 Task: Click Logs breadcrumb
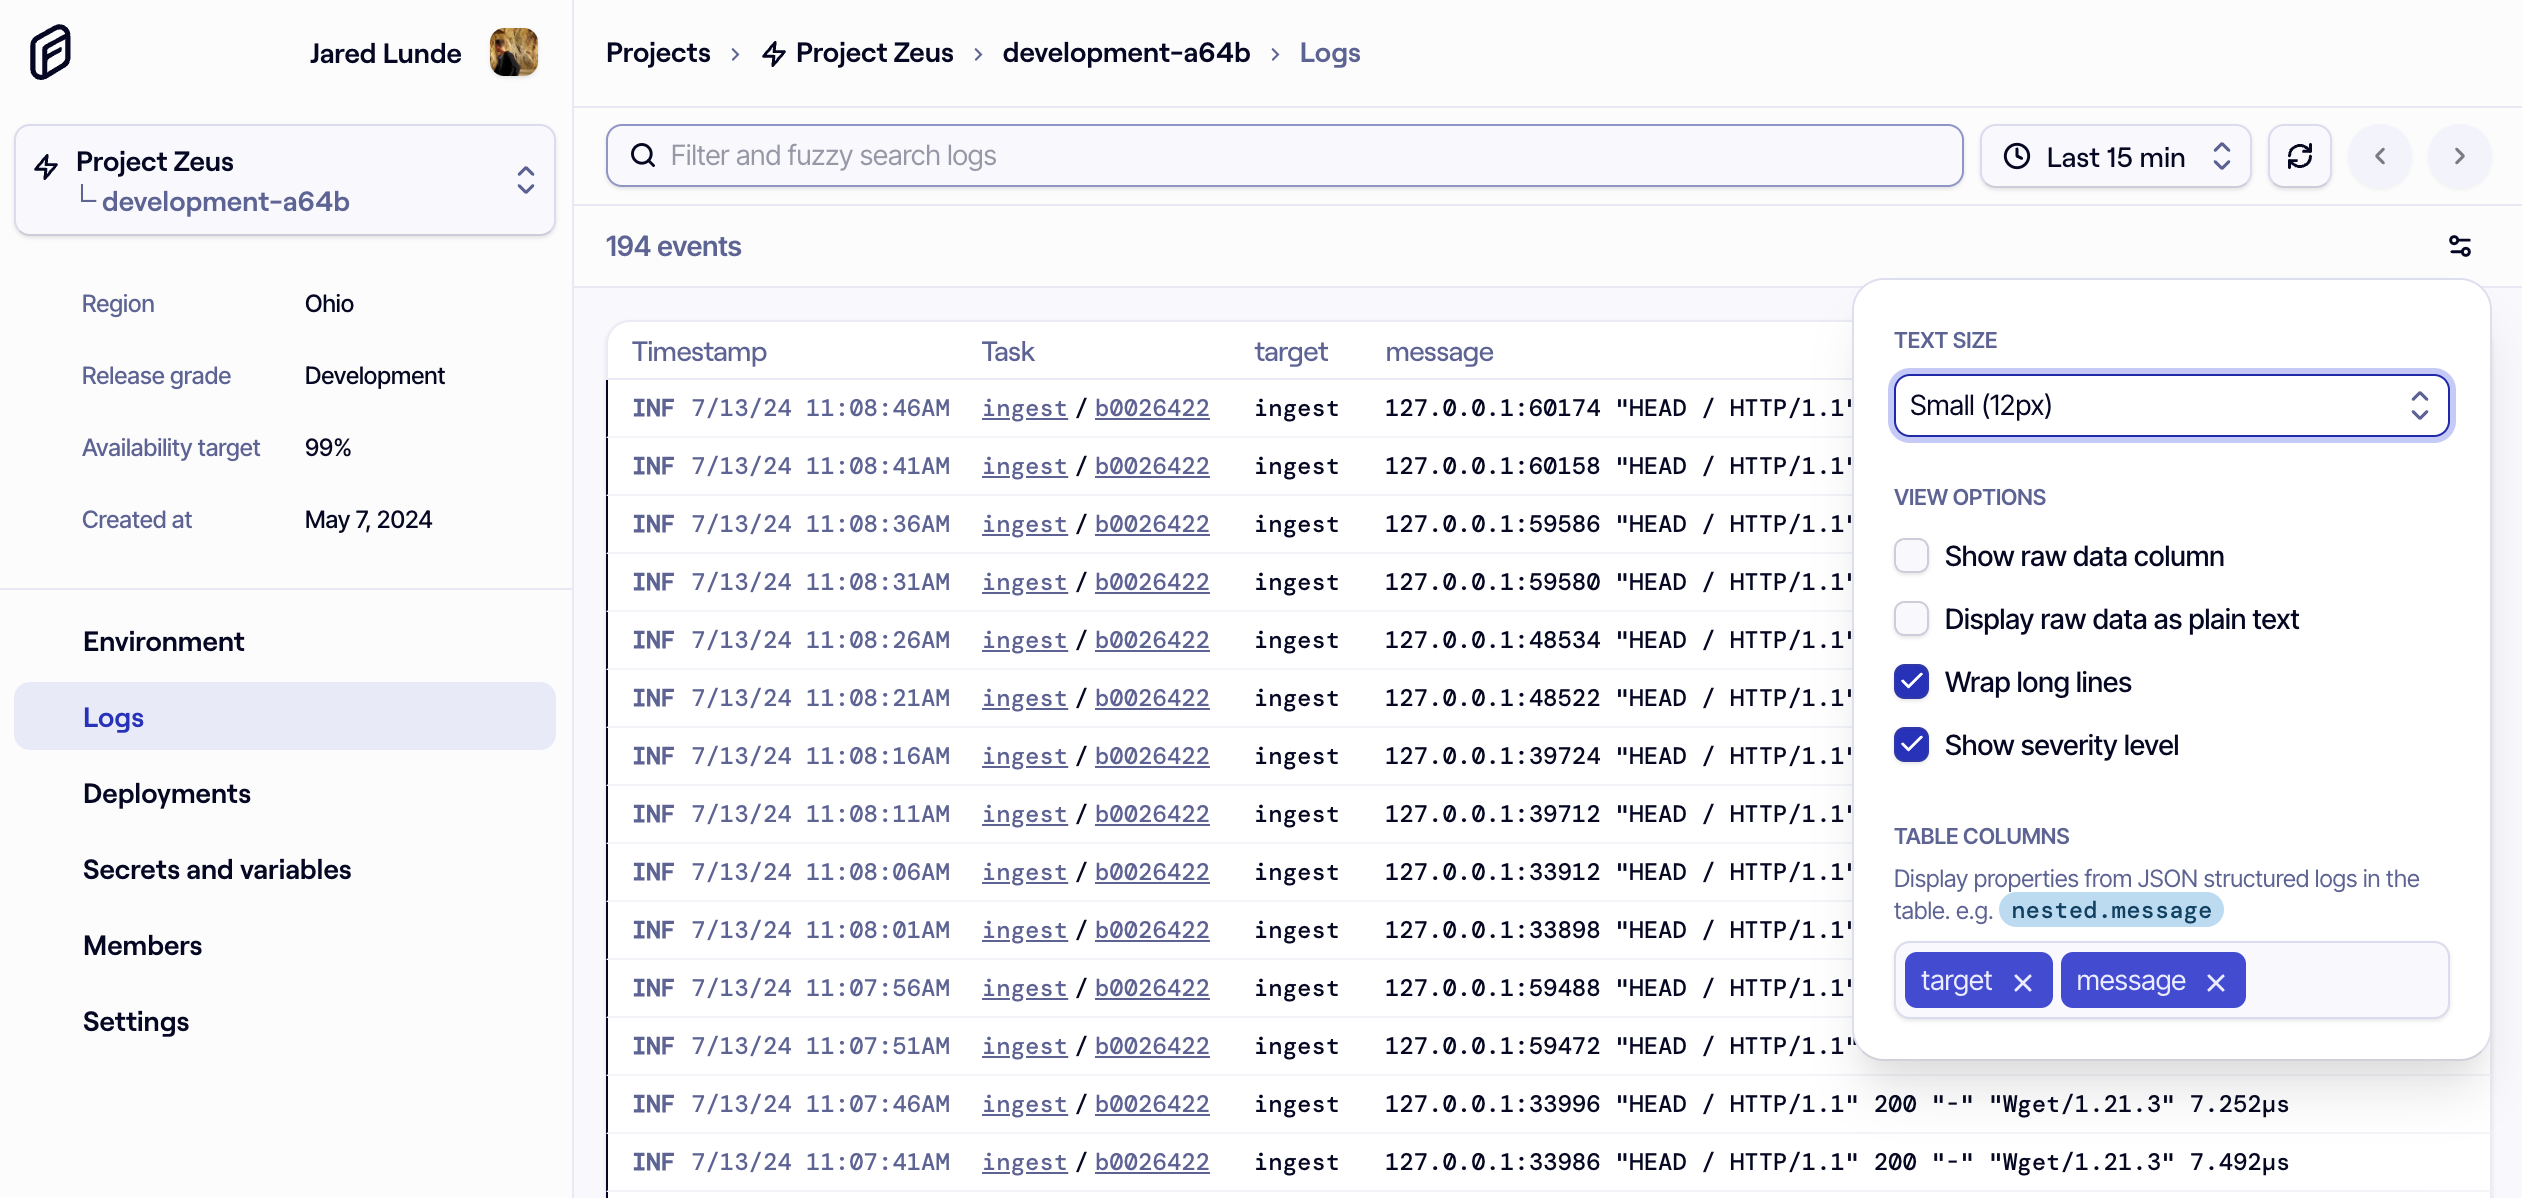1330,52
